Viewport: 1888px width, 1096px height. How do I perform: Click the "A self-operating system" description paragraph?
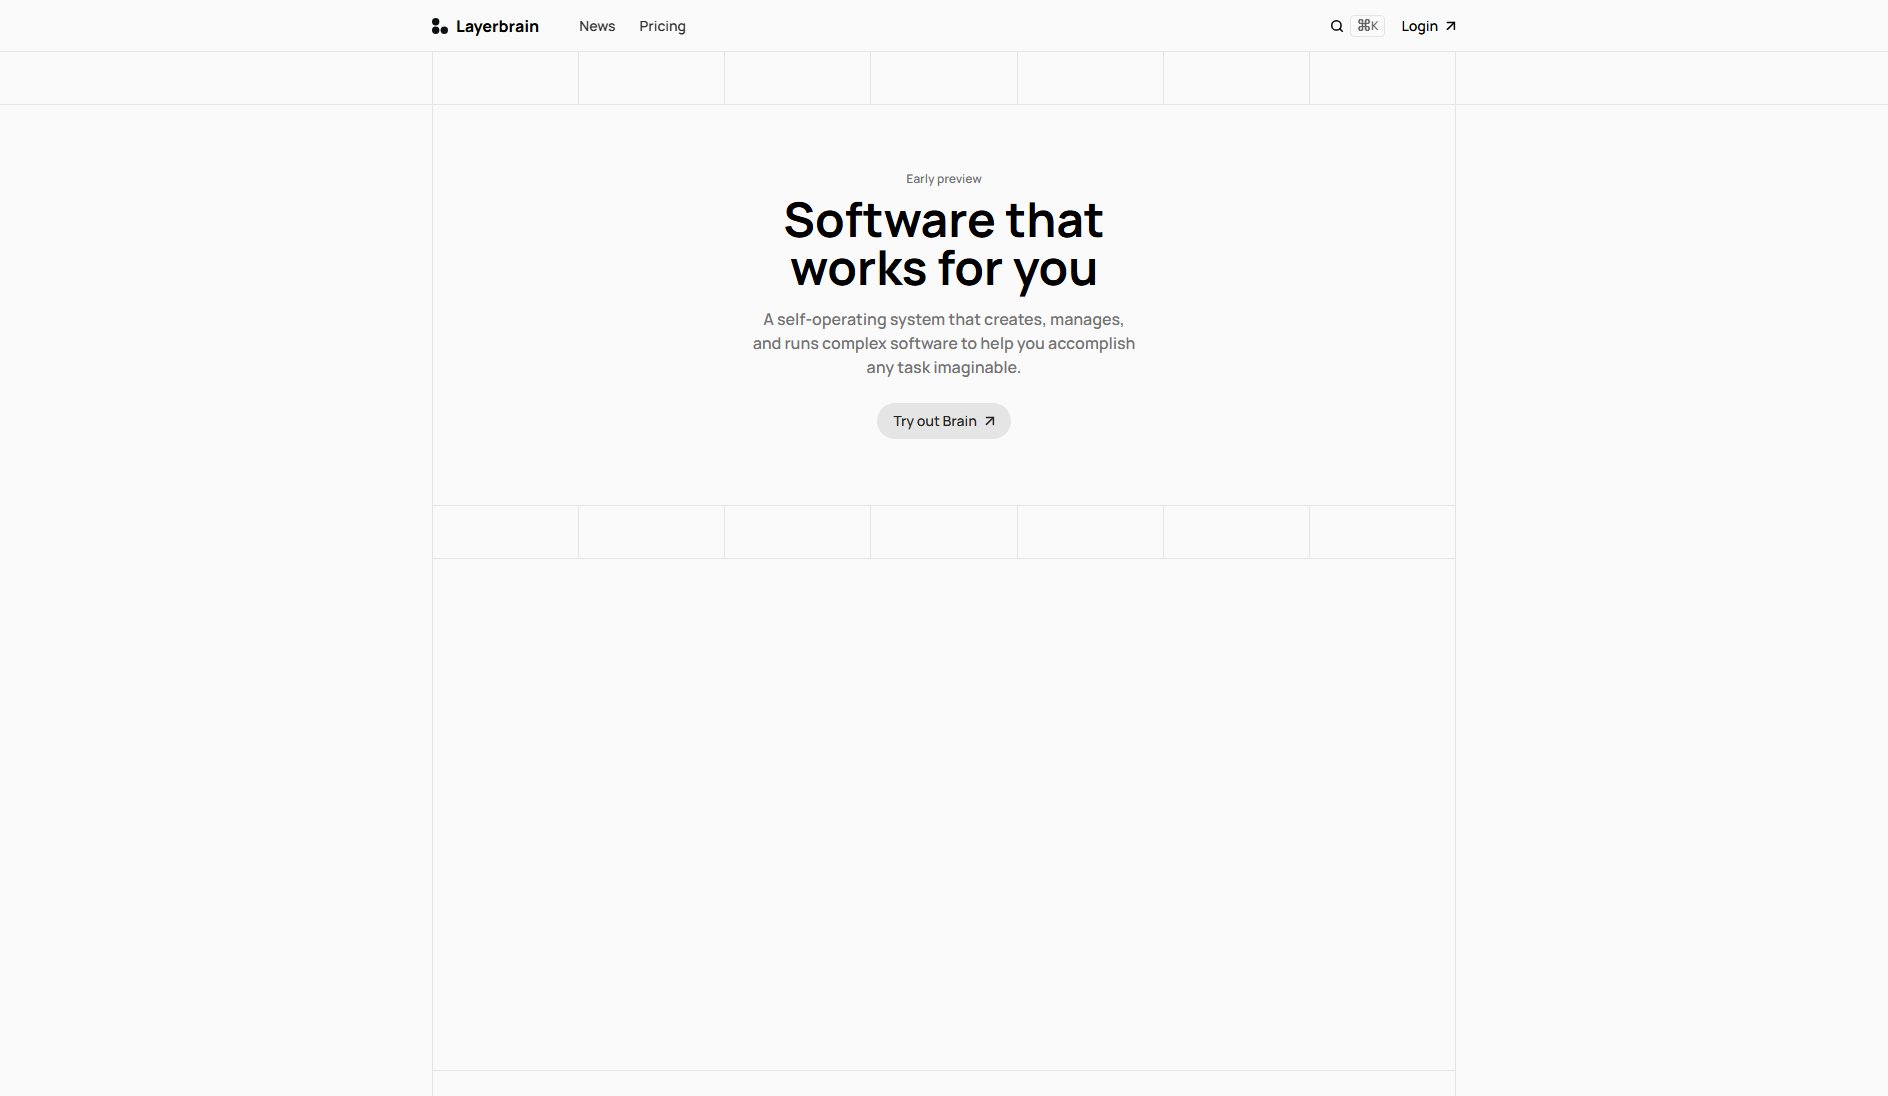tap(943, 343)
